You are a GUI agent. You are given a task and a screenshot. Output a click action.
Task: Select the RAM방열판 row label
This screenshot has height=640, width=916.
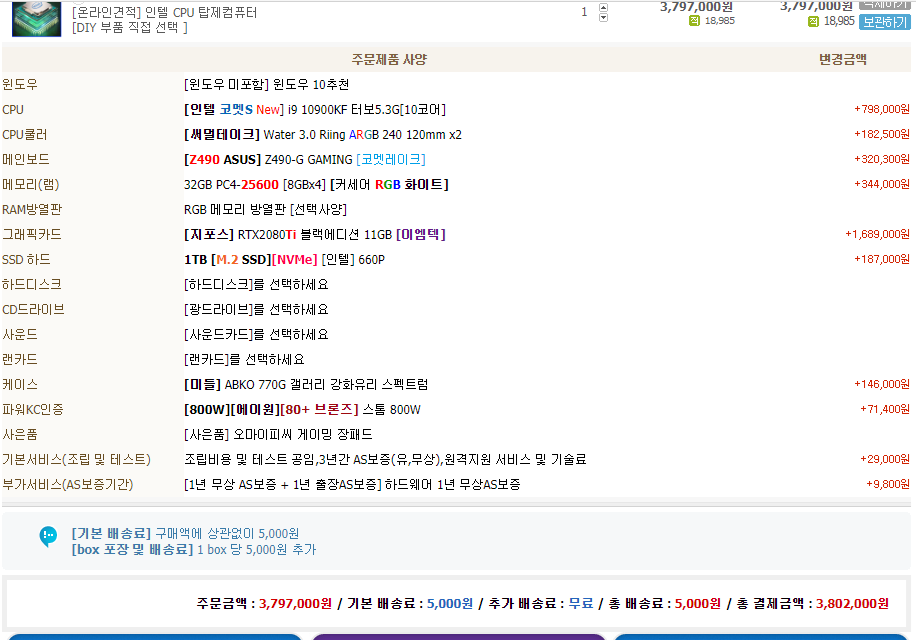32,210
